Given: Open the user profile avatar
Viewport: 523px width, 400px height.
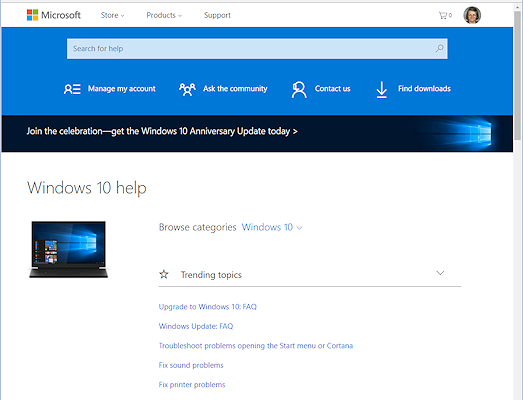Looking at the screenshot, I should pos(472,15).
